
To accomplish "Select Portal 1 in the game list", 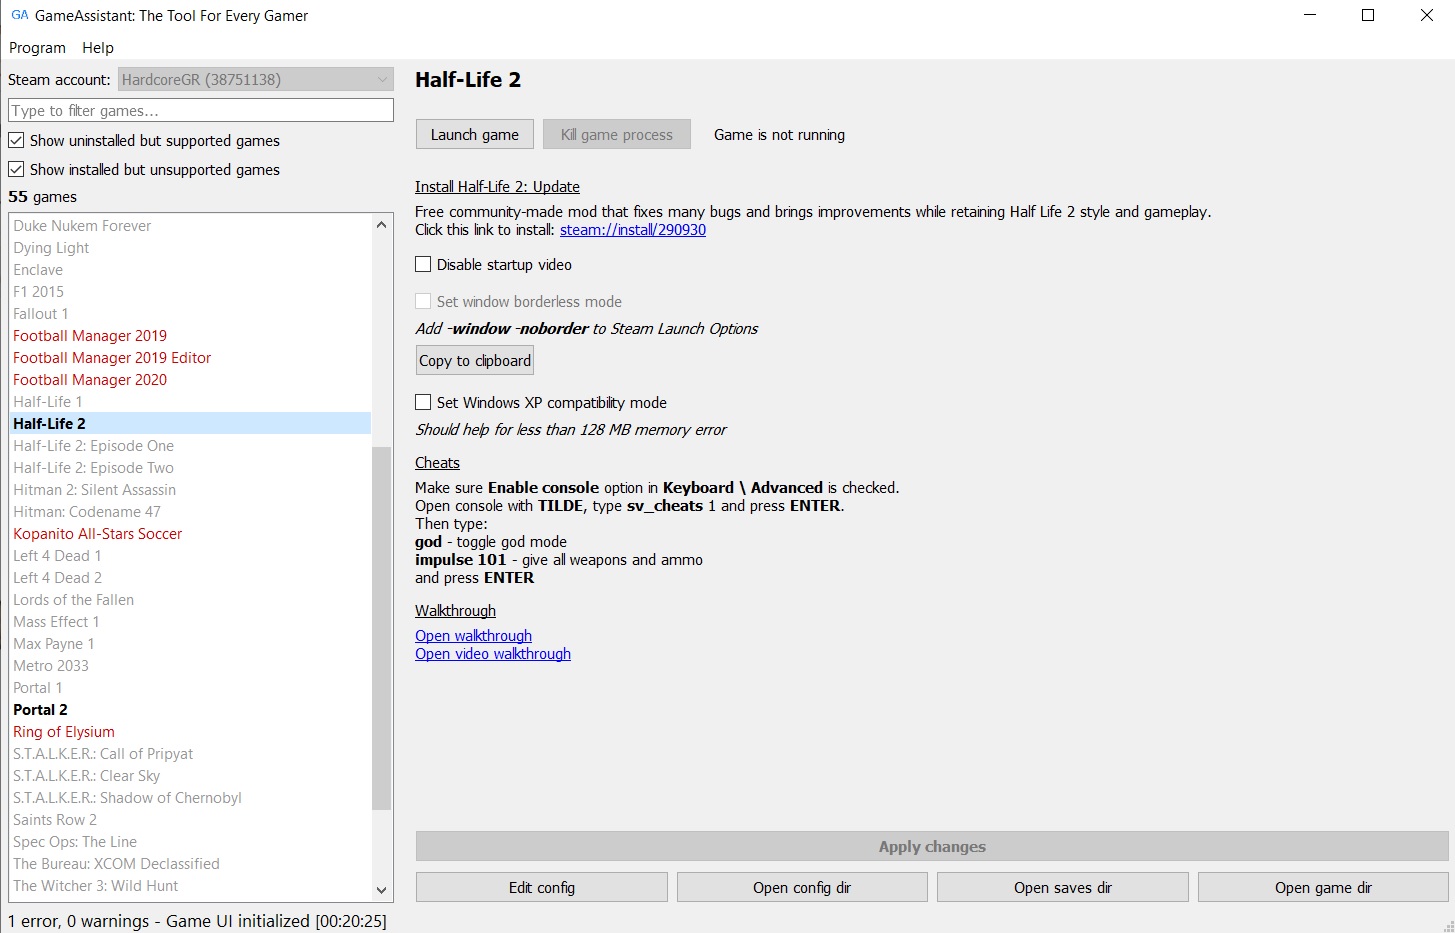I will point(190,688).
